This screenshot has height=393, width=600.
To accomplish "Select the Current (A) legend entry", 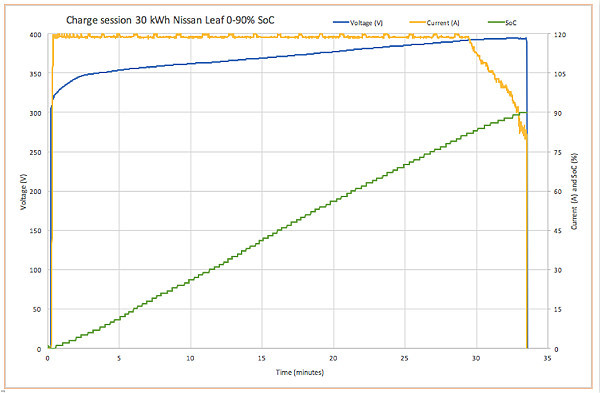I will (443, 23).
